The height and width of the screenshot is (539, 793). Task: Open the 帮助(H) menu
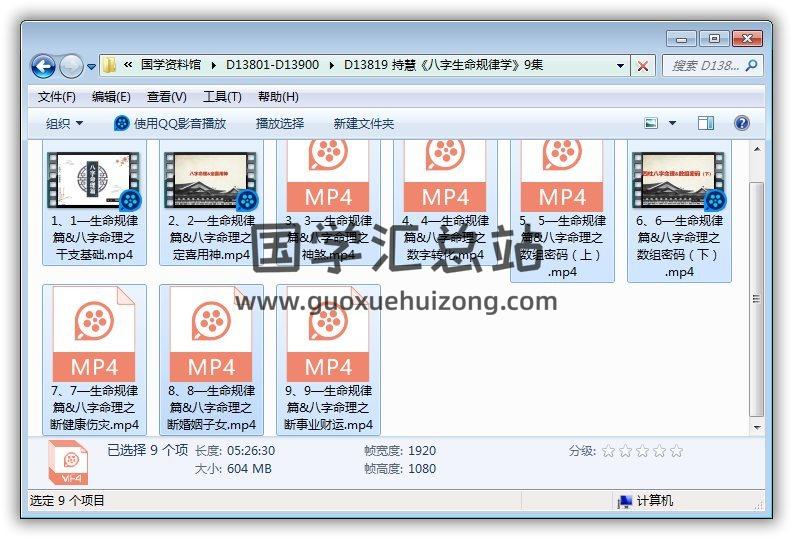tap(278, 97)
